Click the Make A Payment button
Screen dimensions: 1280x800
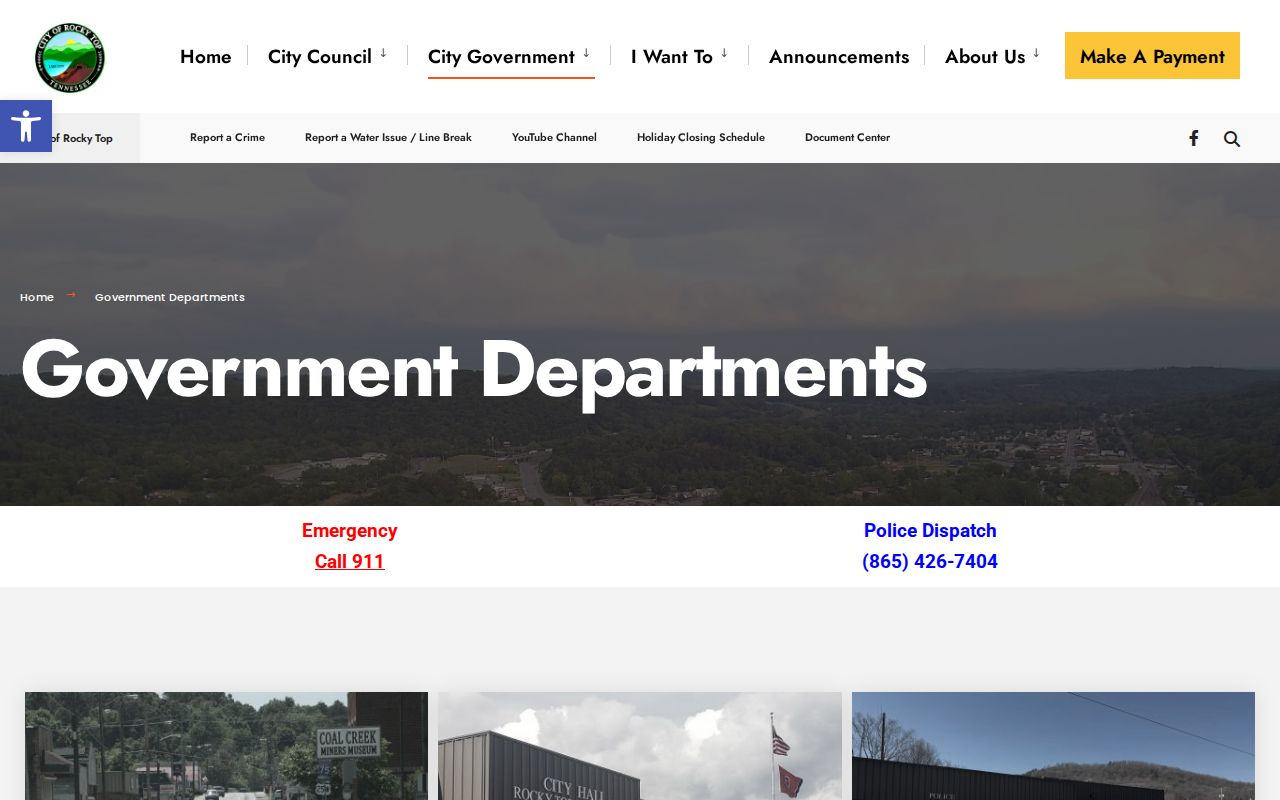(1152, 56)
